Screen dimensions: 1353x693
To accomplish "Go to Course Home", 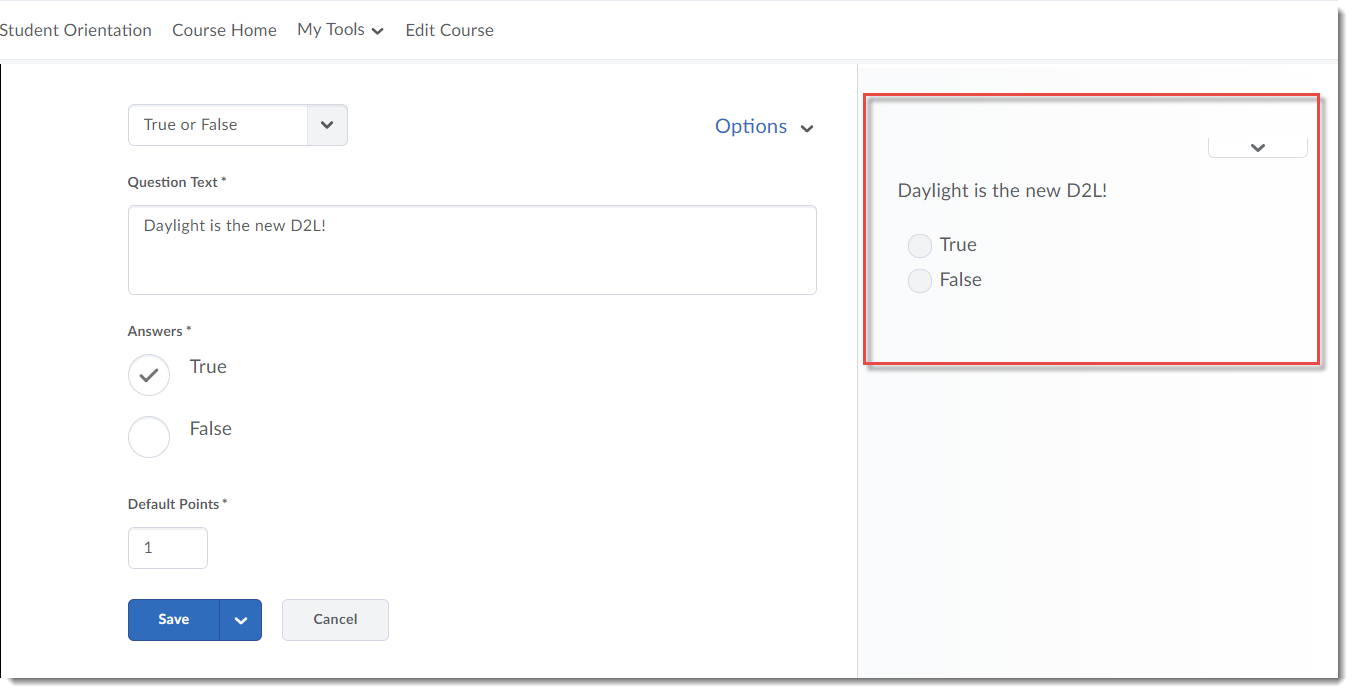I will [x=224, y=30].
